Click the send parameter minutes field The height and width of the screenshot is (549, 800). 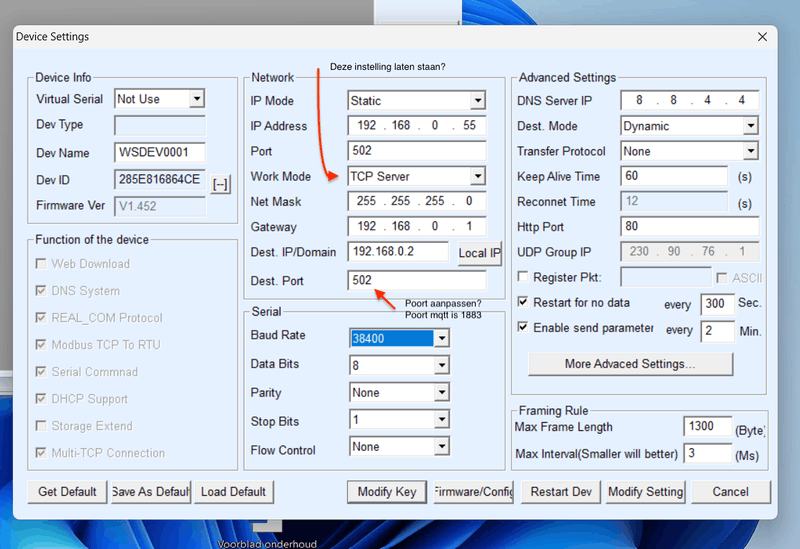tap(717, 331)
